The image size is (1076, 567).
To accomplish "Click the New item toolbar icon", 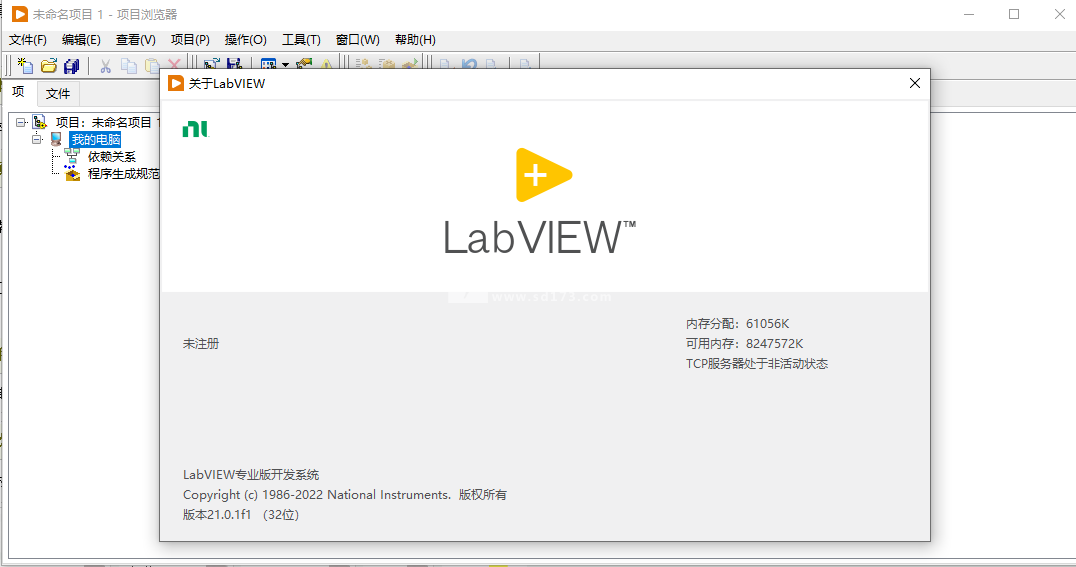I will tap(25, 65).
